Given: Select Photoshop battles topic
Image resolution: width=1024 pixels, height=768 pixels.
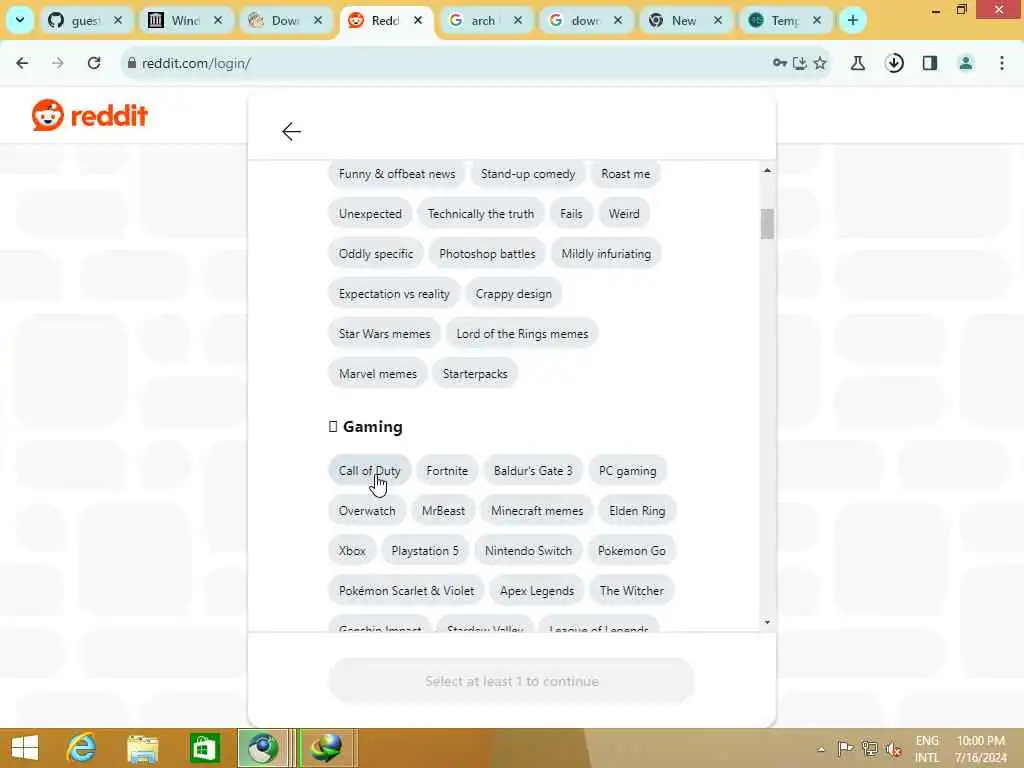Looking at the screenshot, I should click(487, 253).
